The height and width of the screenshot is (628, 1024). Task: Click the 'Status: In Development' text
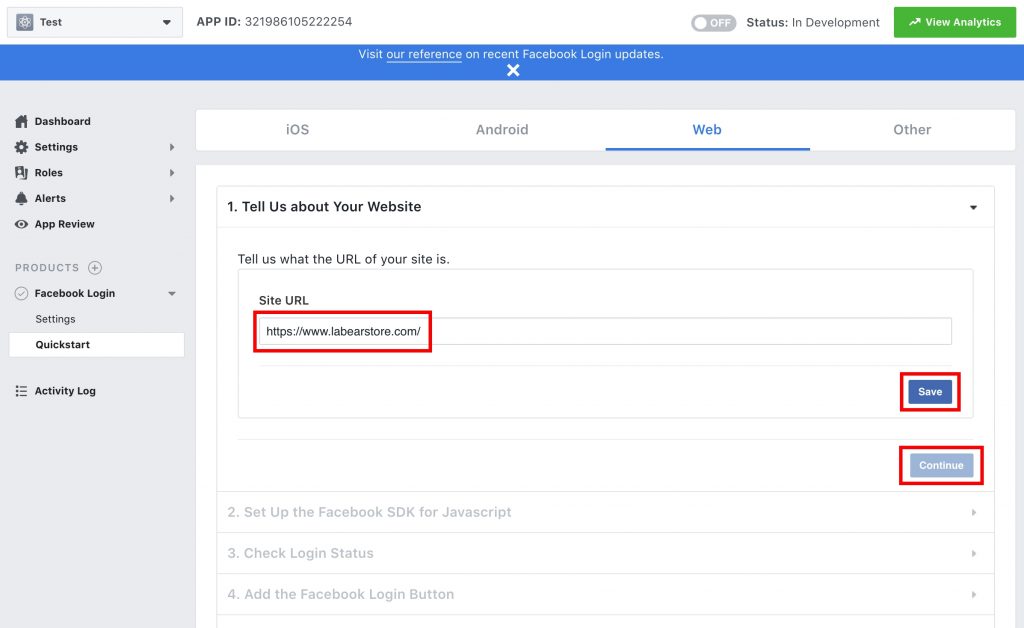point(813,22)
